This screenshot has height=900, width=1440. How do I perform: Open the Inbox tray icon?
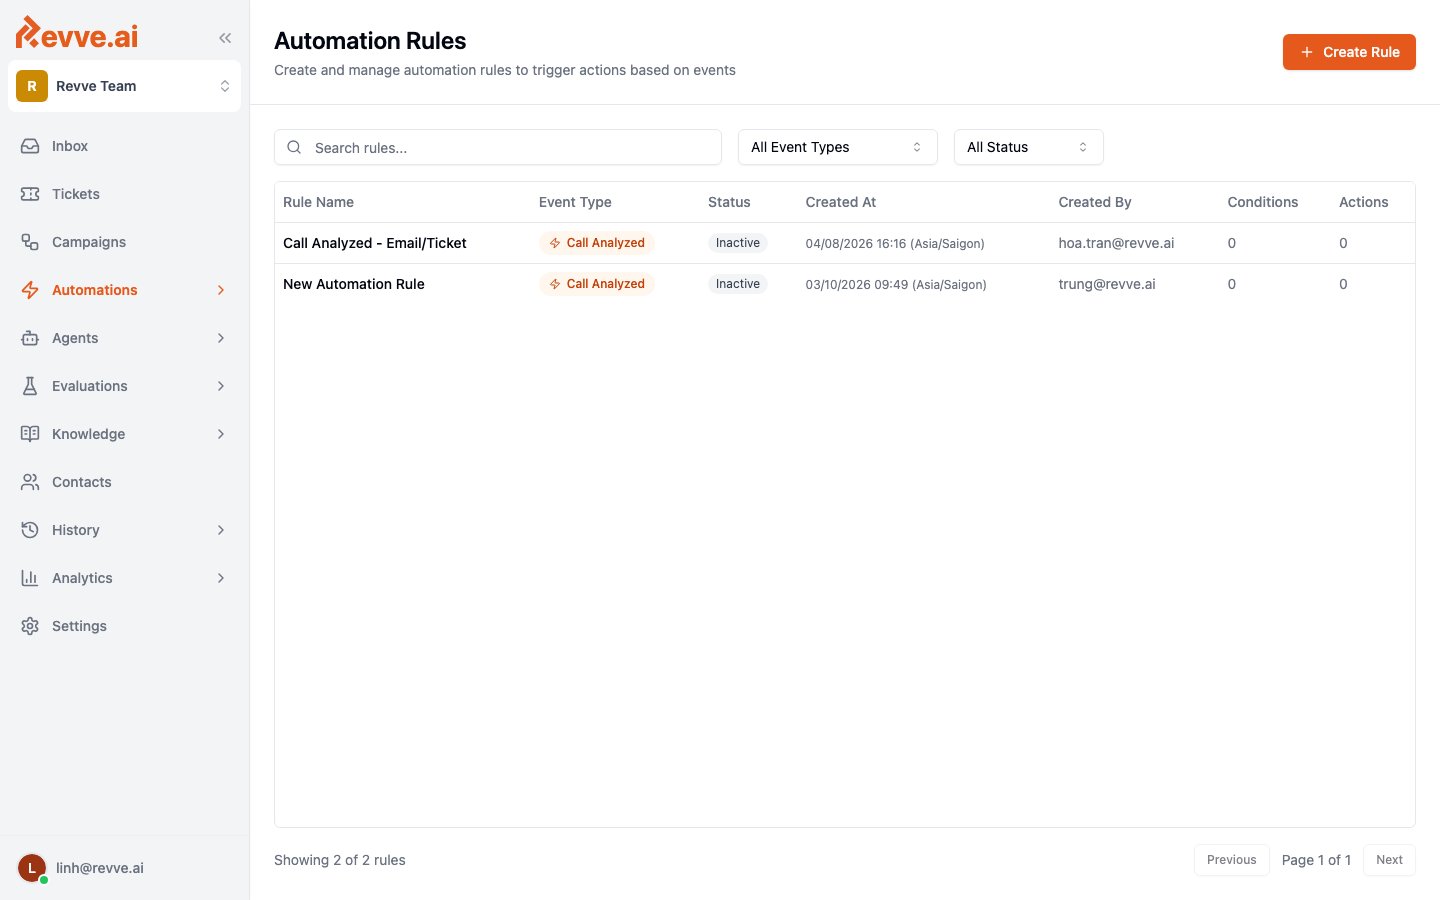(30, 146)
